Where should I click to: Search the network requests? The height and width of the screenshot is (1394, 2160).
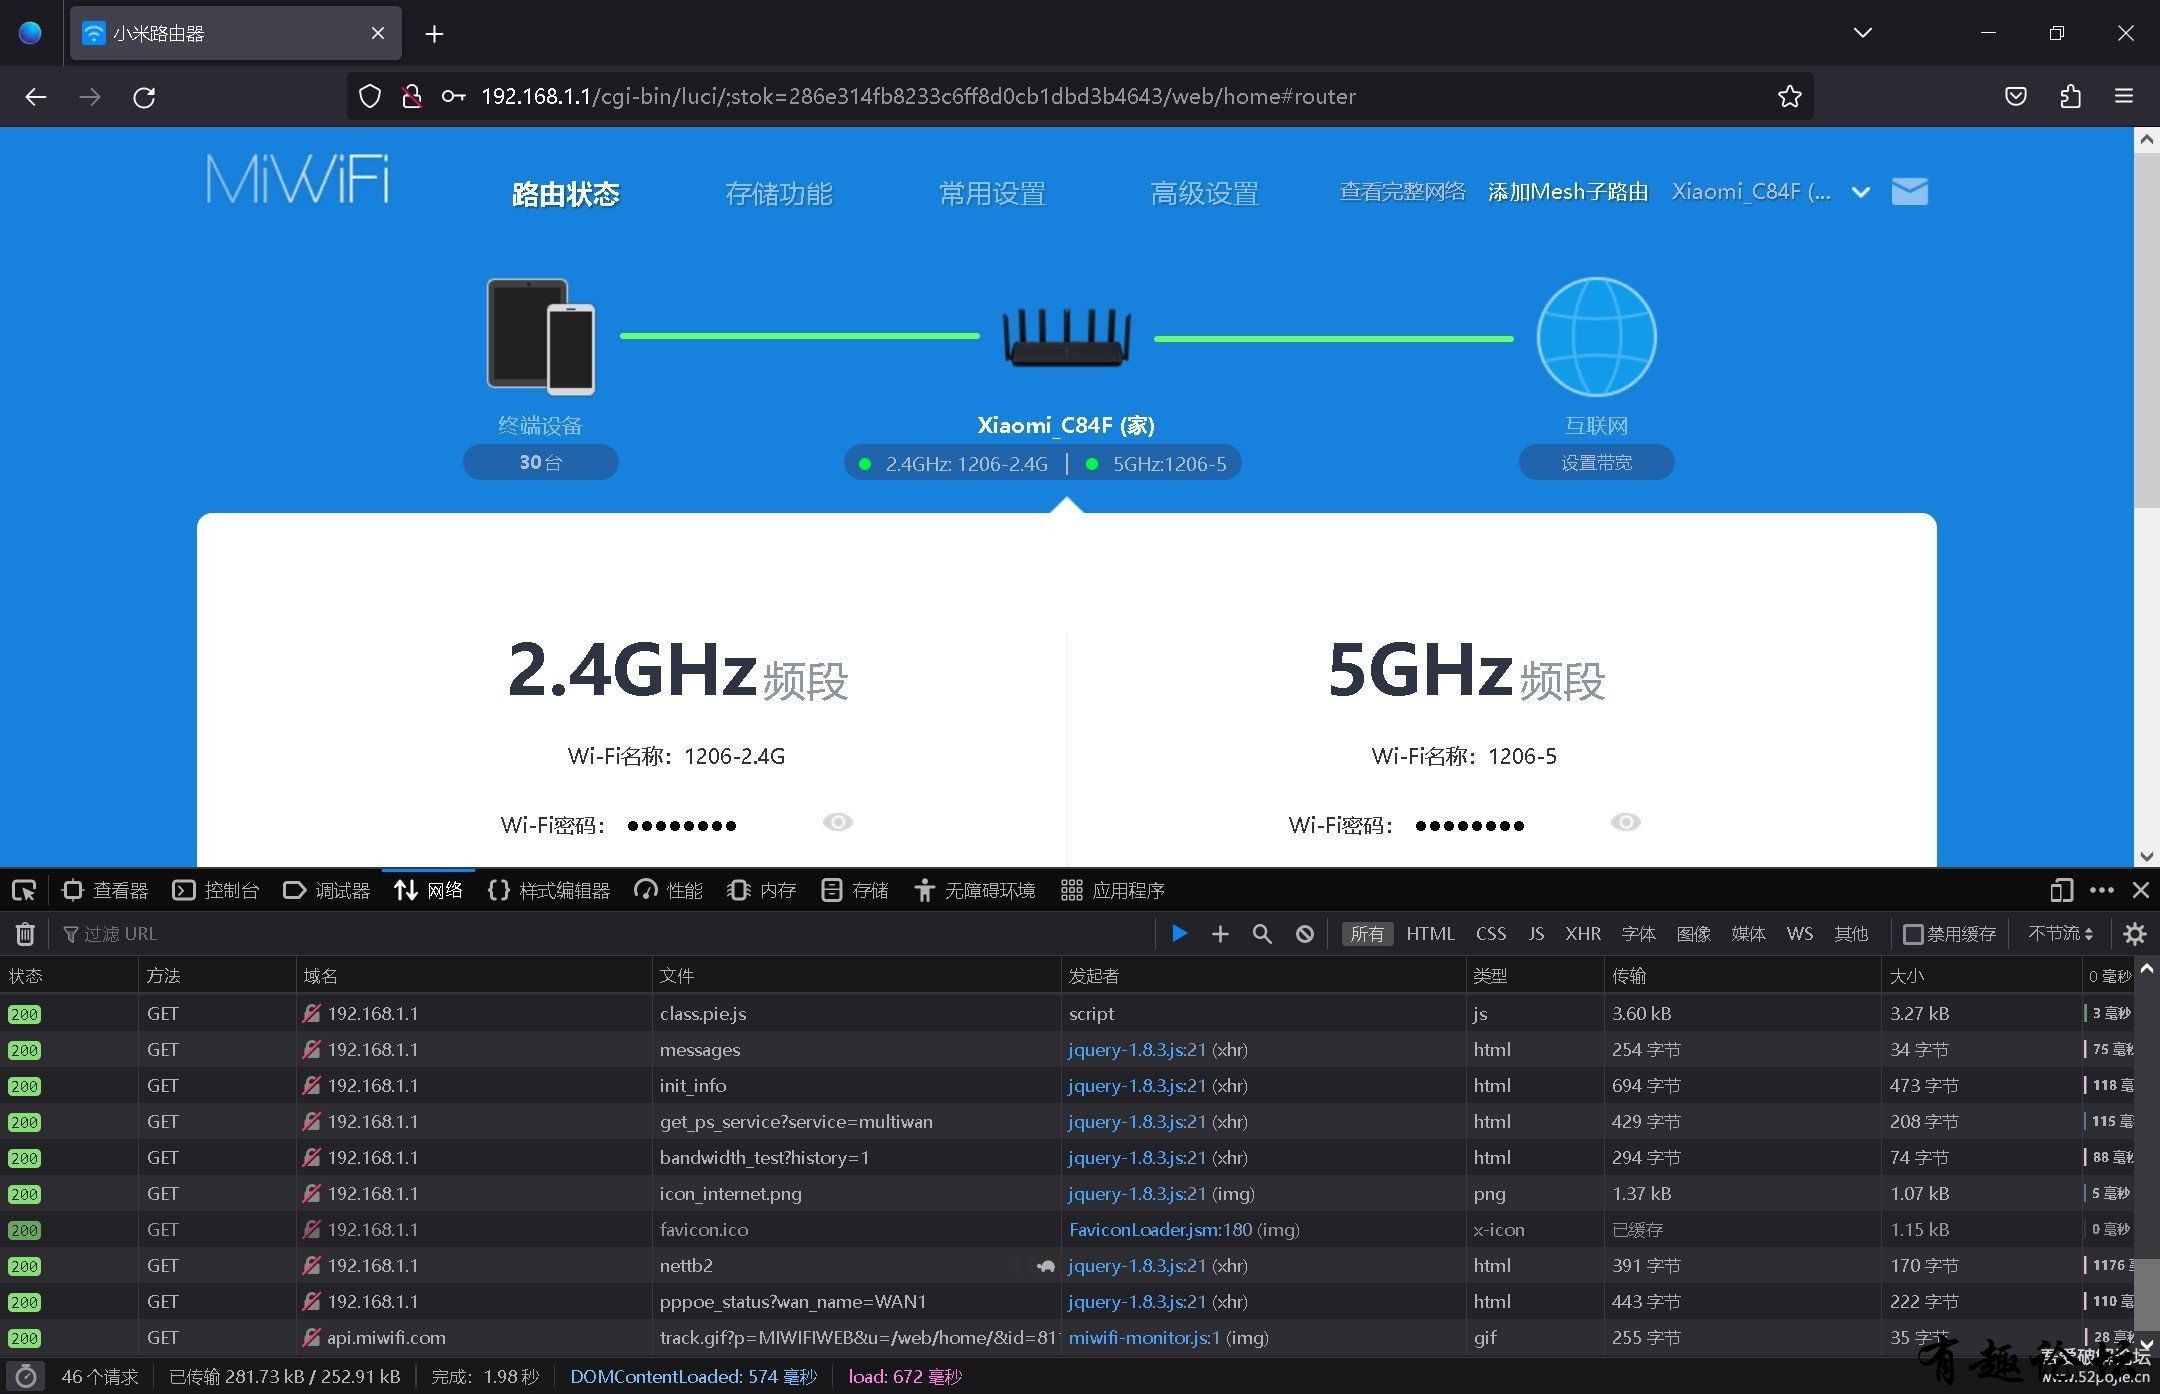[x=1262, y=934]
